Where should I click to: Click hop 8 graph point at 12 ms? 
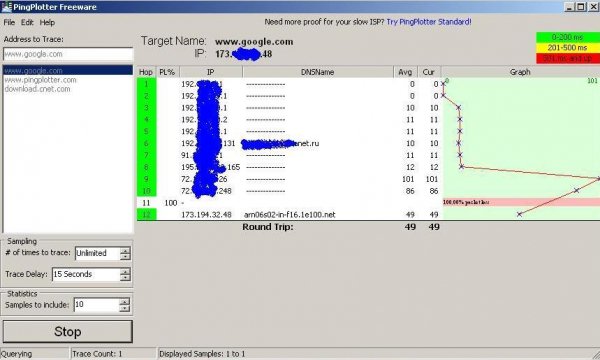click(x=461, y=166)
